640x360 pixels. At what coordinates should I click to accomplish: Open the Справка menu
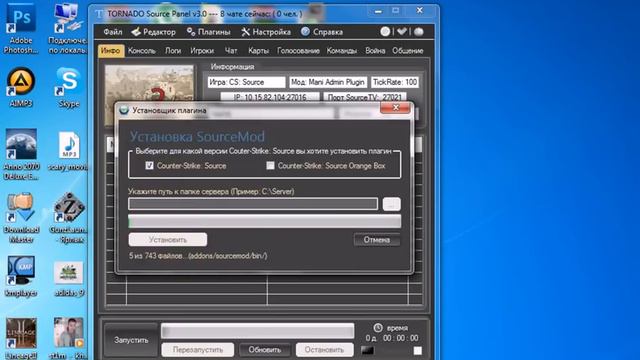pos(322,32)
